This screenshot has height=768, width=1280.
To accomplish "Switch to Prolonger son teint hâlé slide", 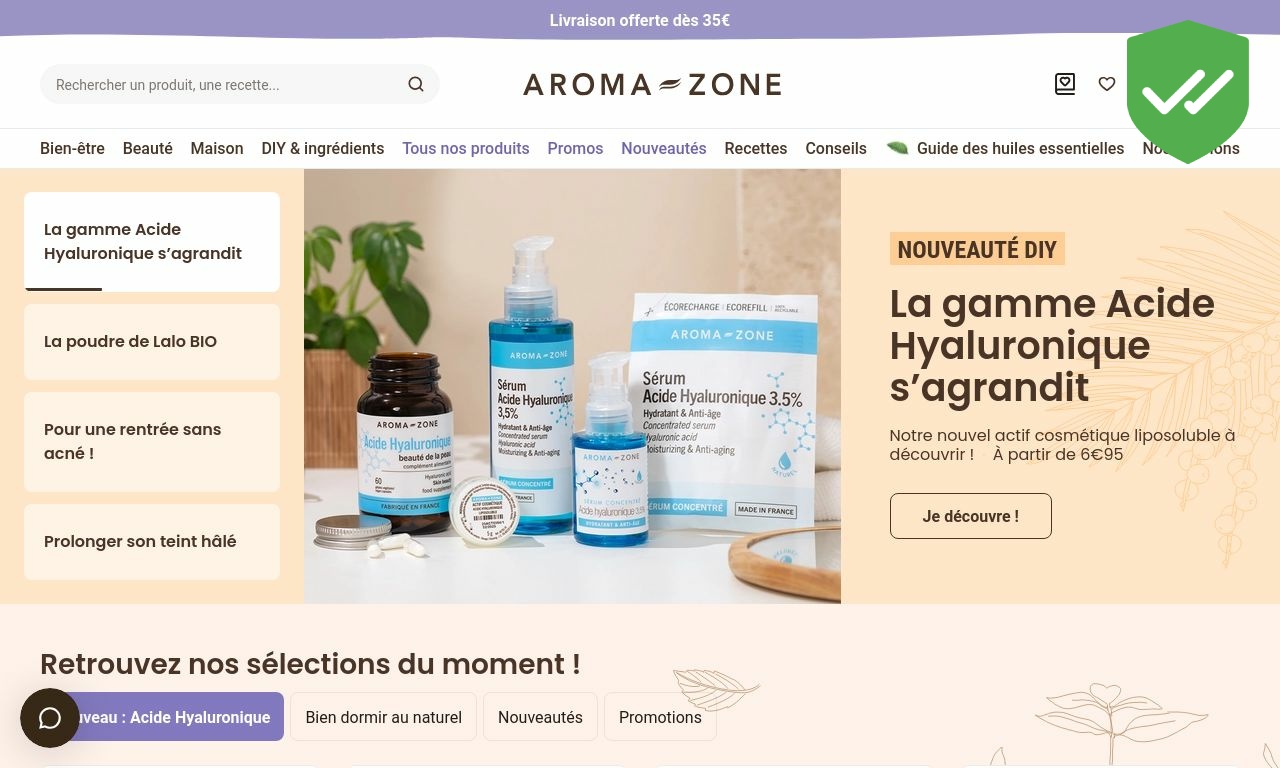I will [152, 542].
